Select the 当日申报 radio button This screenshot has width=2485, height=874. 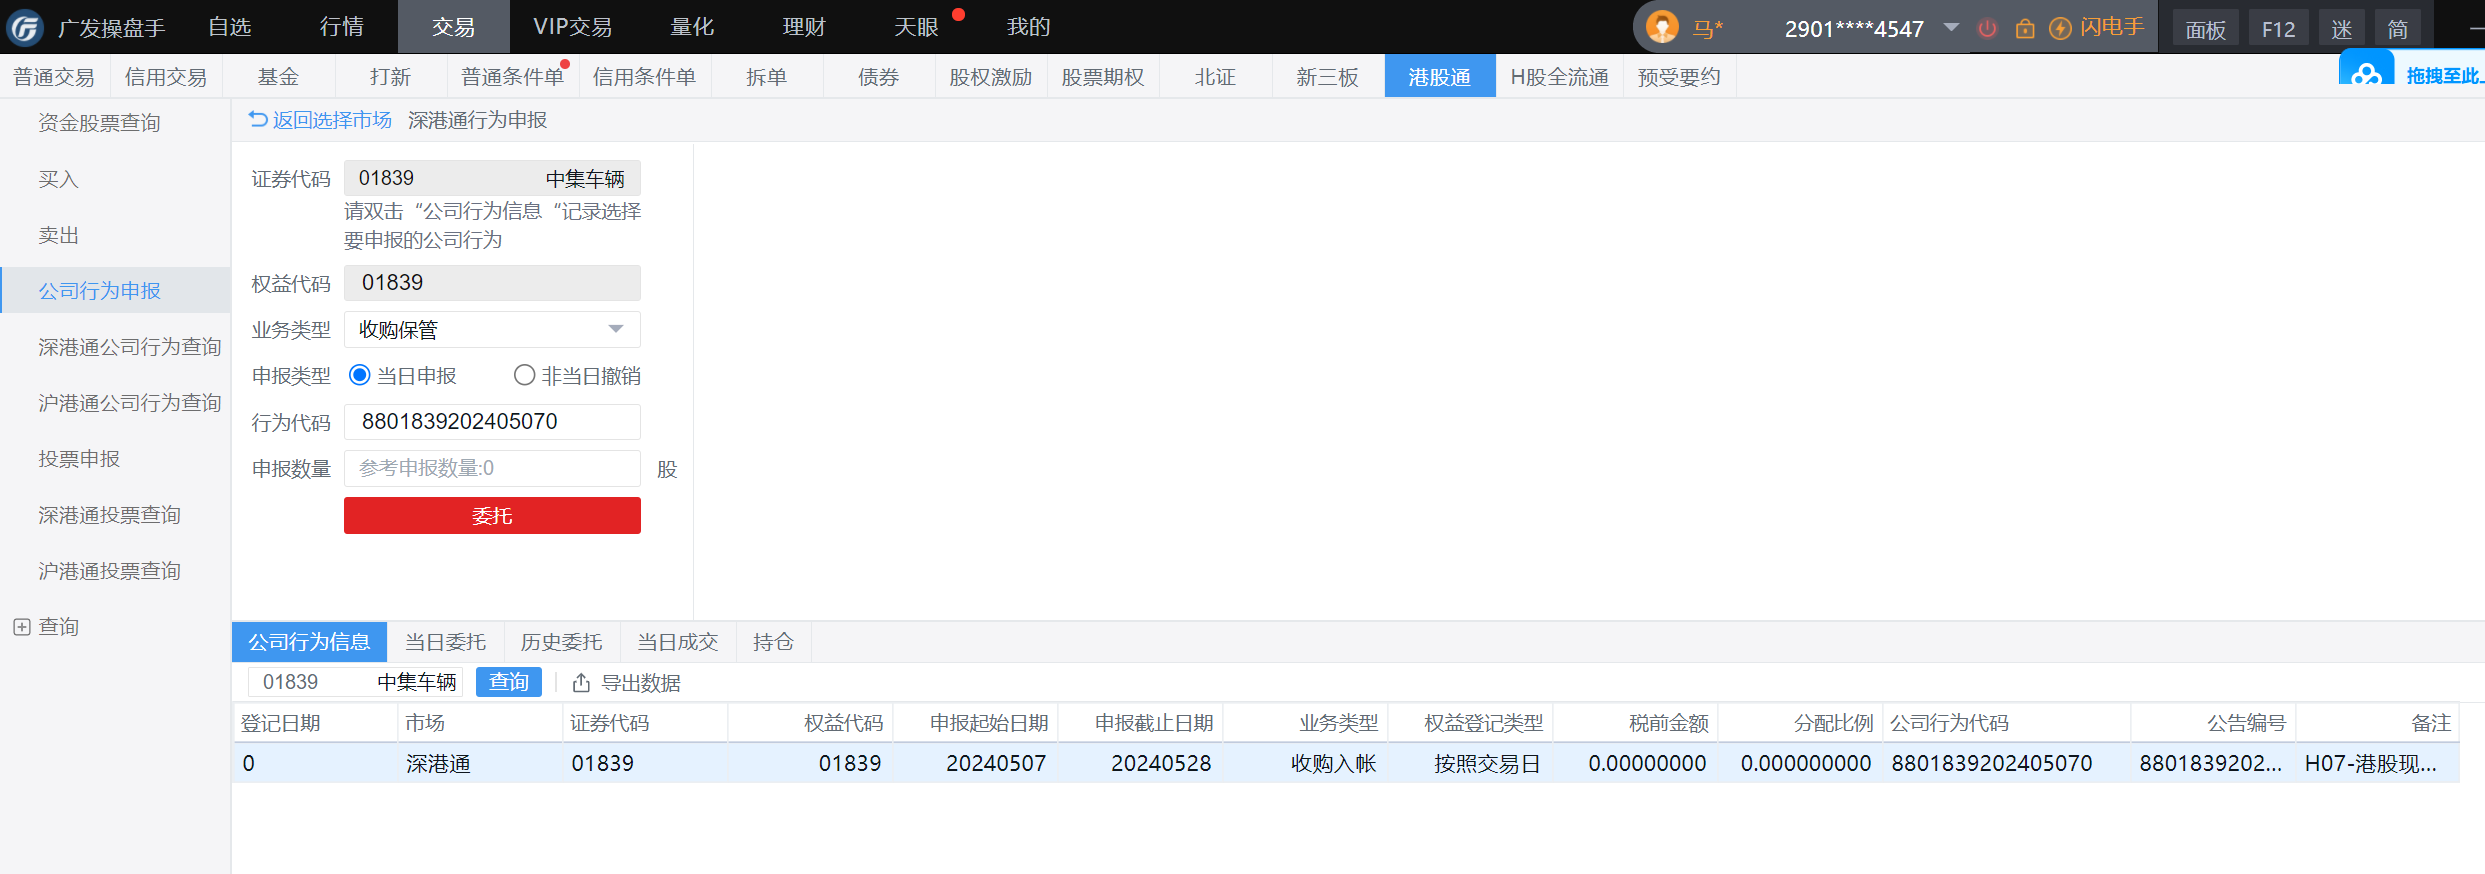359,376
